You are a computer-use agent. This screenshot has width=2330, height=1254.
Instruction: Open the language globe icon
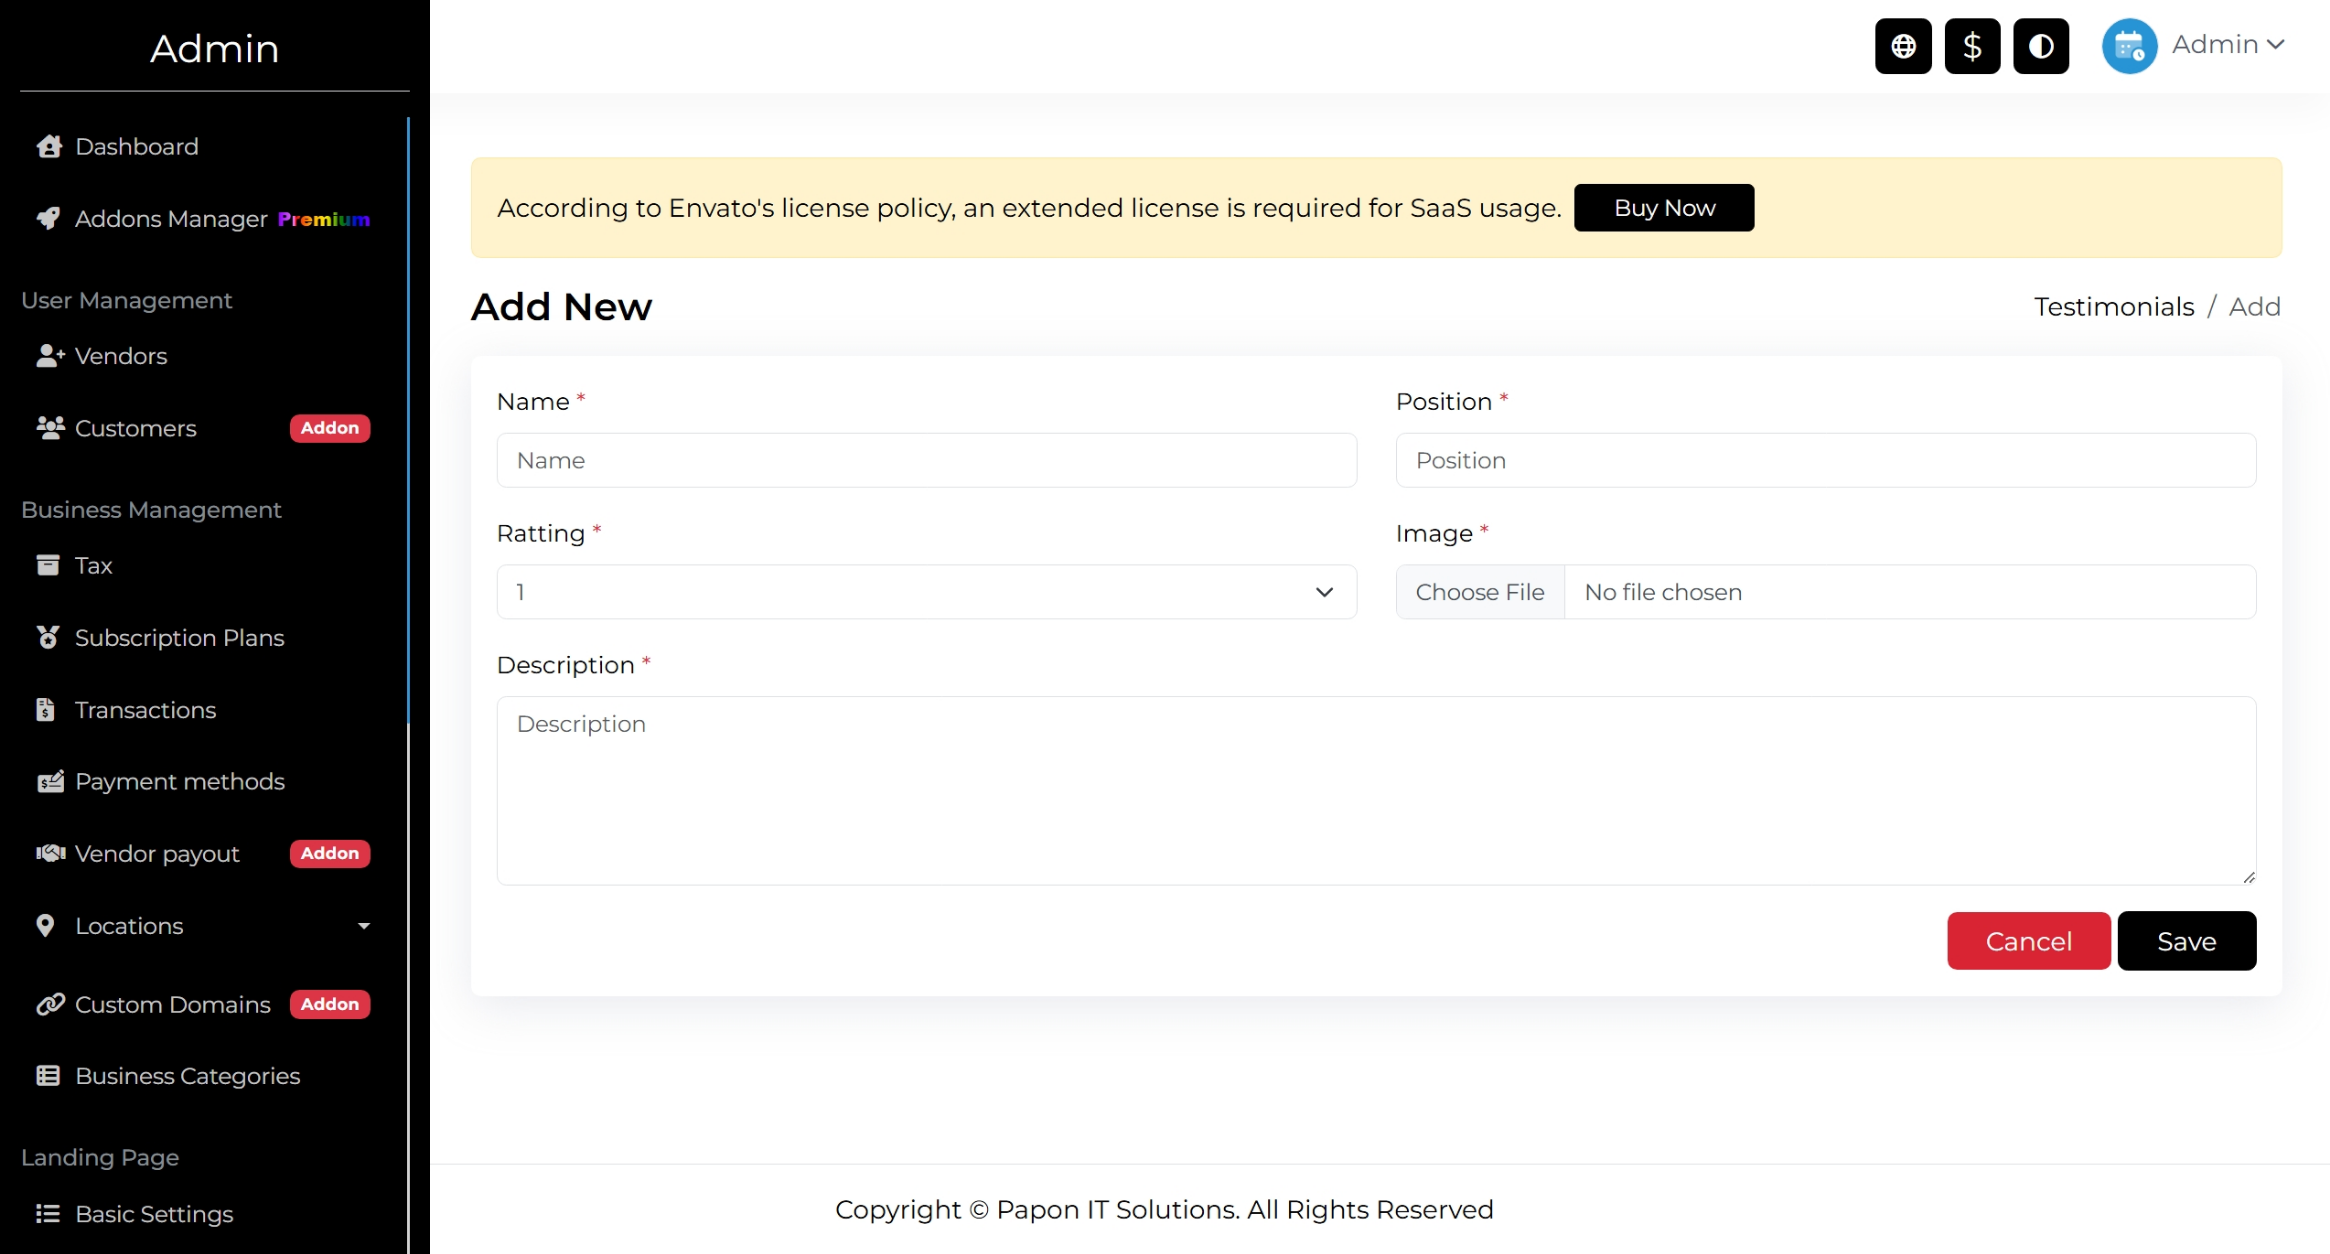tap(1902, 46)
